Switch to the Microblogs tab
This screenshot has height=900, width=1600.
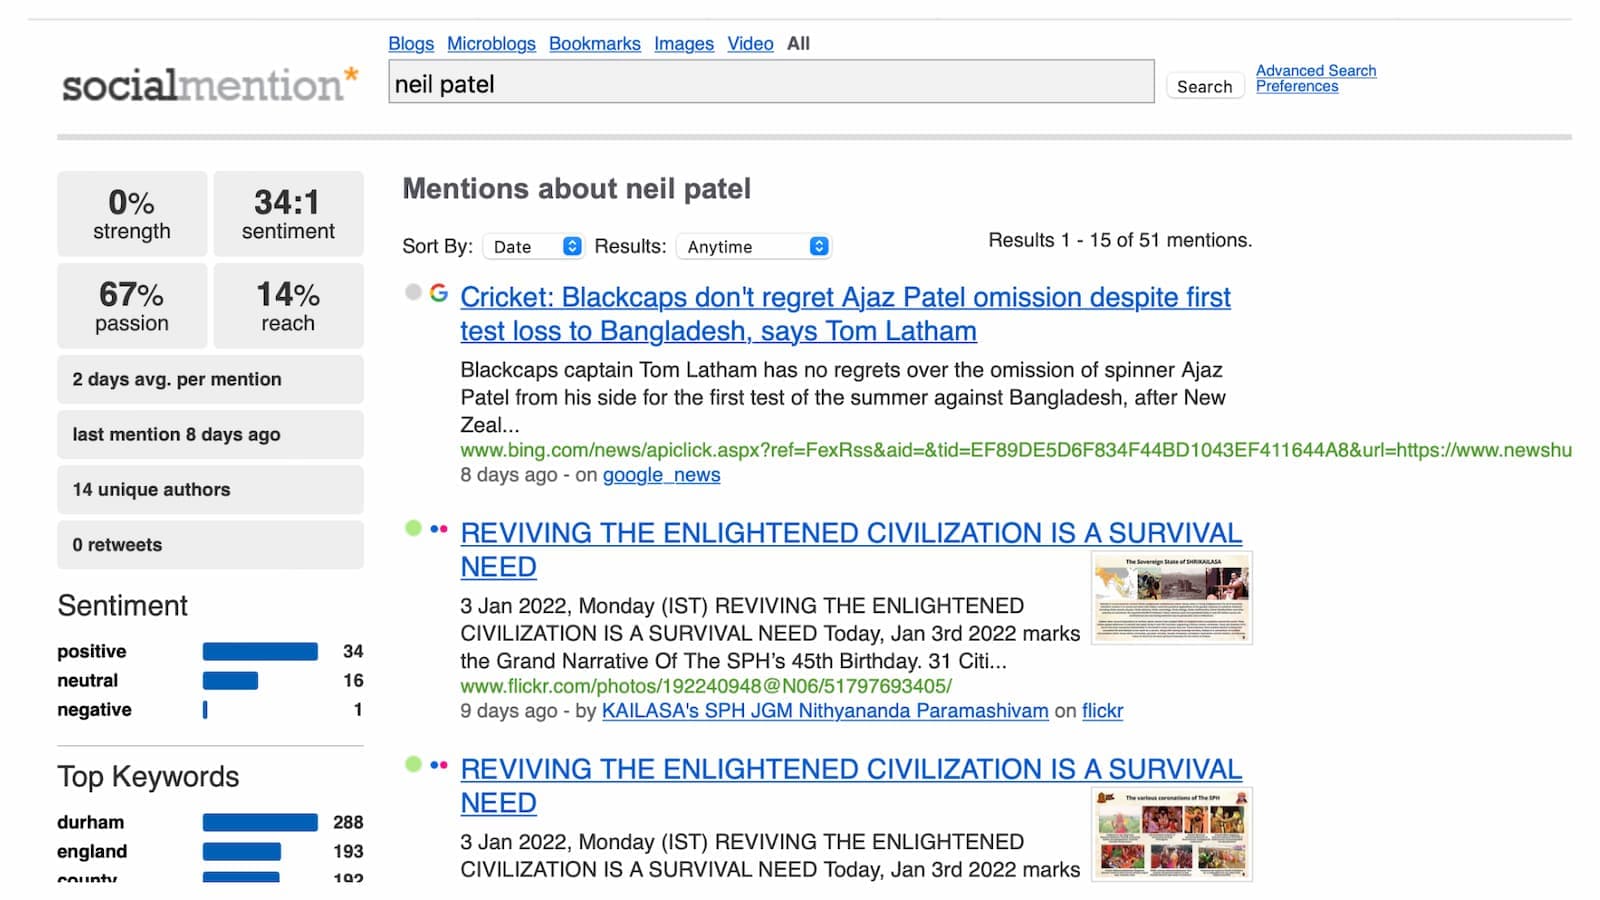point(491,43)
